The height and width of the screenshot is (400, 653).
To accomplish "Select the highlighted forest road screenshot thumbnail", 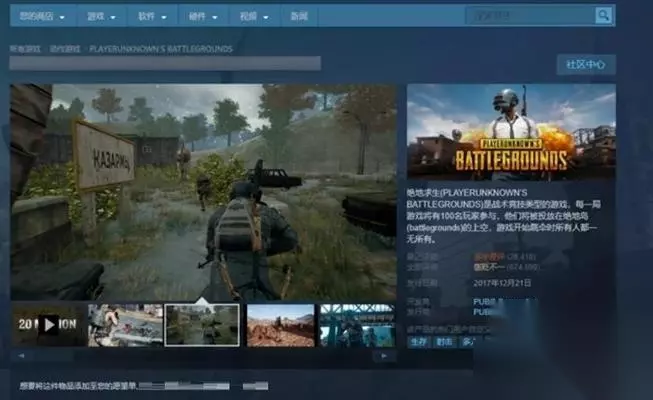I will coord(202,325).
